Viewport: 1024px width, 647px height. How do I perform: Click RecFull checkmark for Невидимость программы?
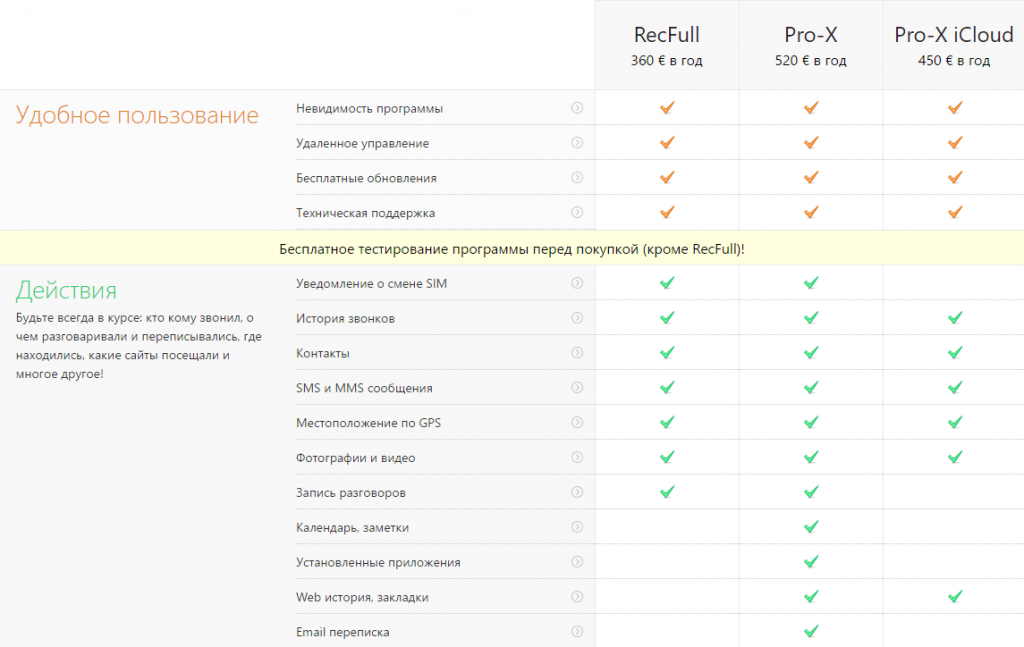(x=667, y=108)
